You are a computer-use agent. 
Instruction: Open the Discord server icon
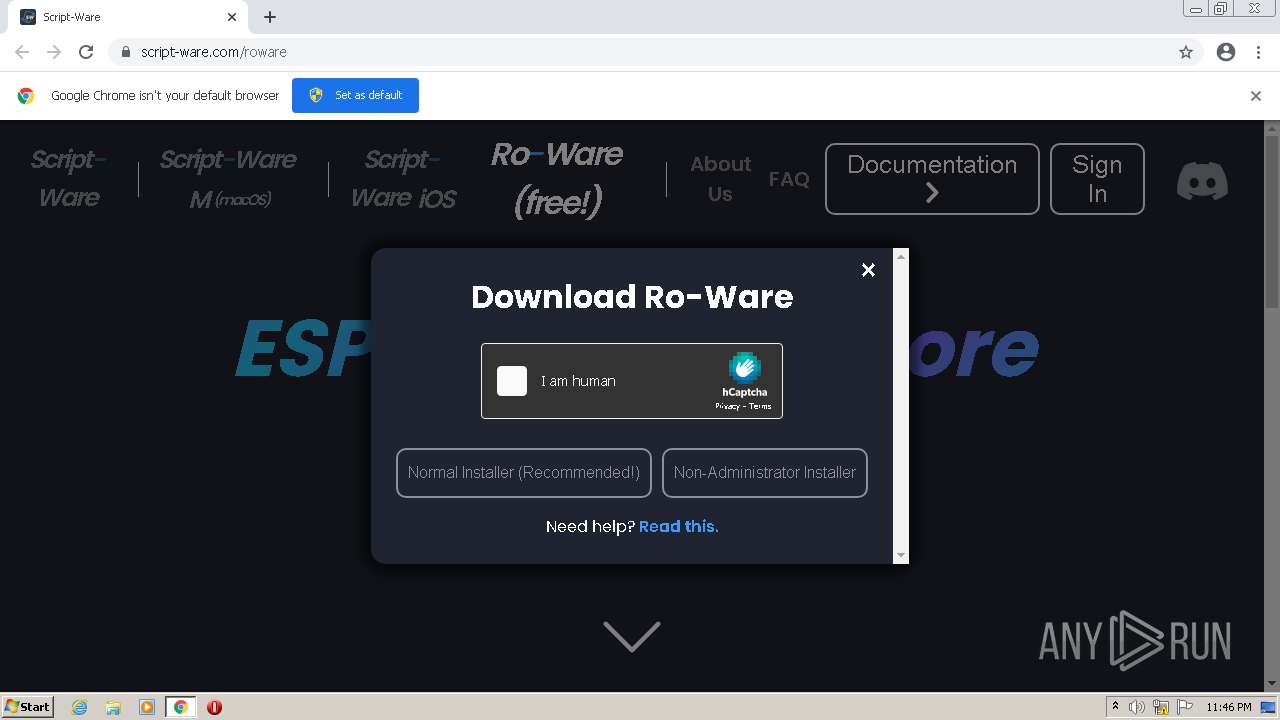click(1202, 181)
